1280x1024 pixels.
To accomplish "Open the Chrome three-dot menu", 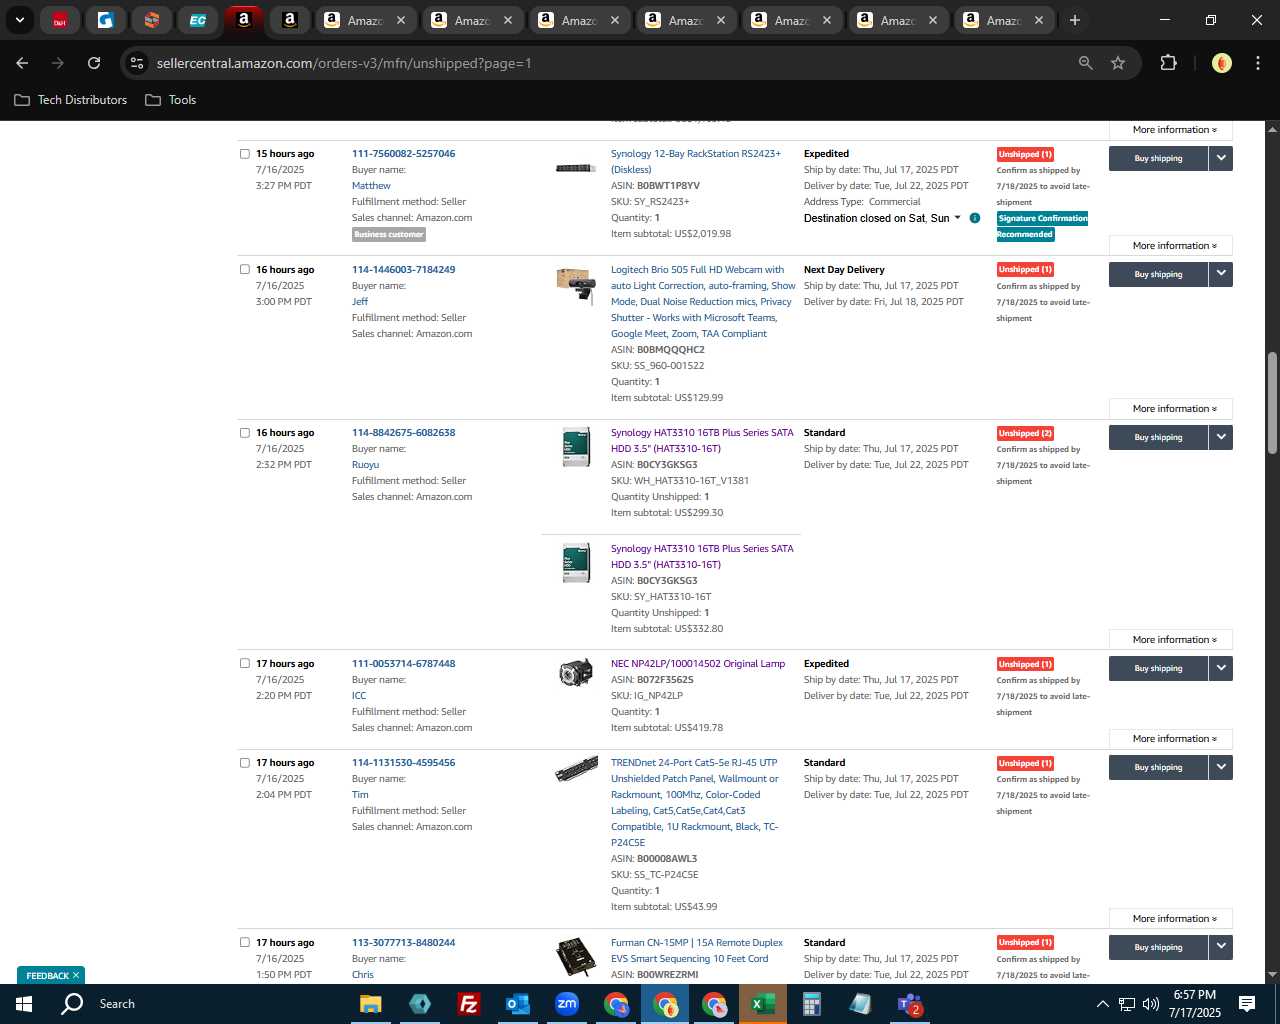I will [x=1257, y=63].
